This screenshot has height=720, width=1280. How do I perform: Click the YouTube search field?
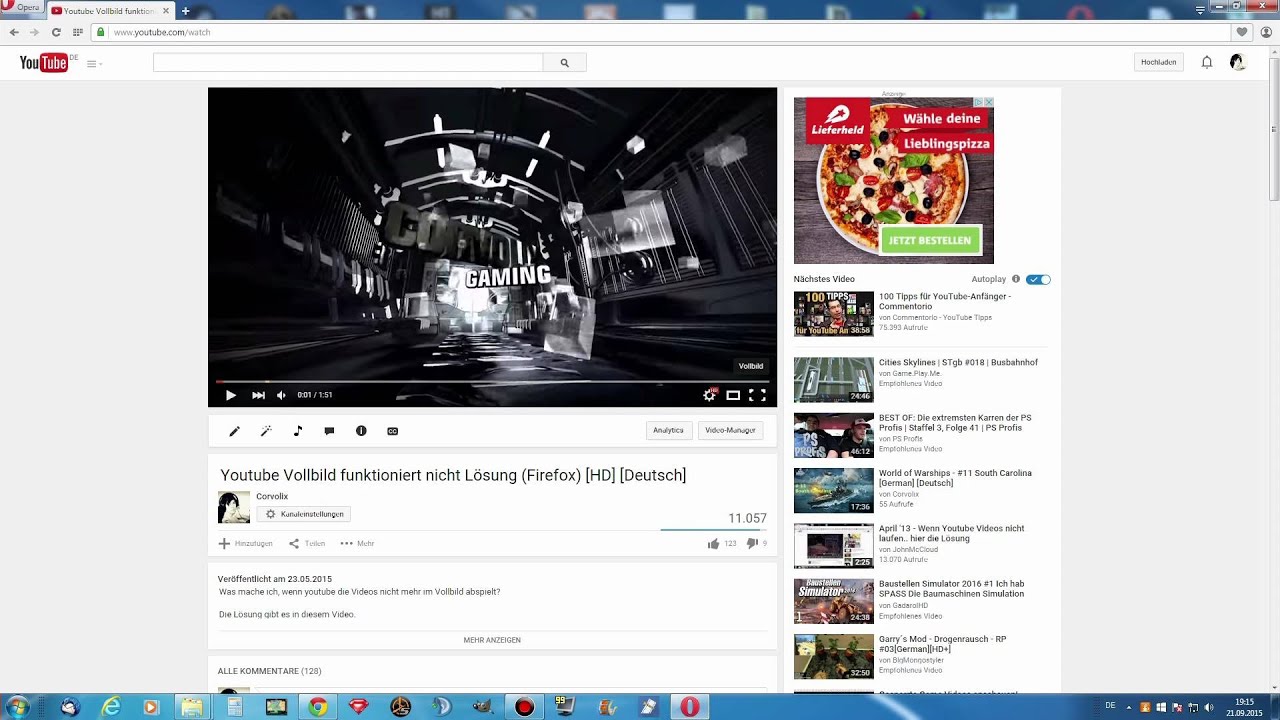pyautogui.click(x=348, y=62)
